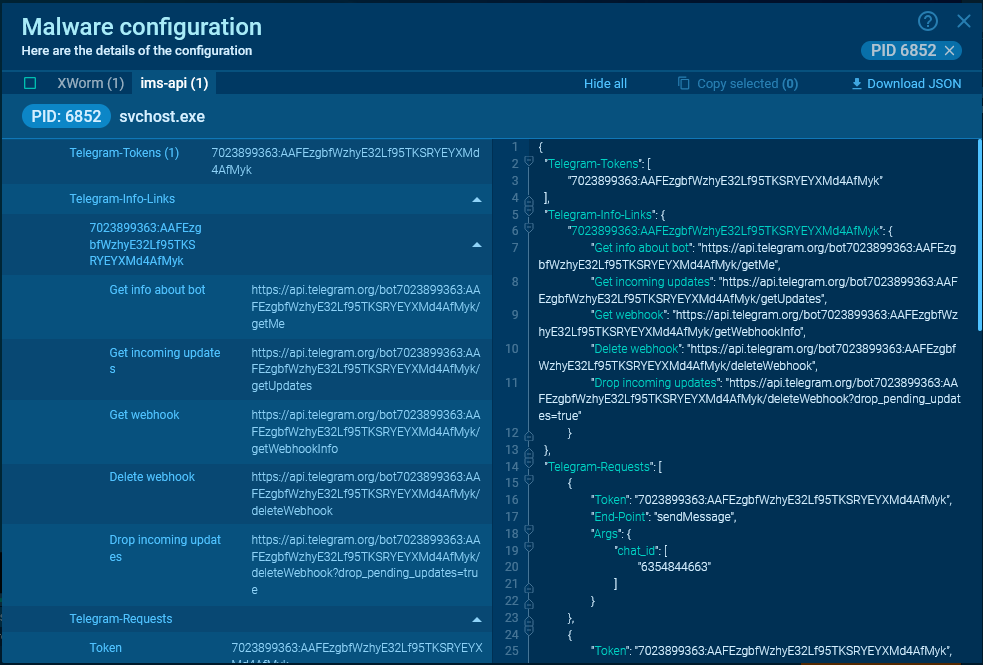Collapse the Telegram-Requests section
Screen dimensions: 983x665
point(477,619)
